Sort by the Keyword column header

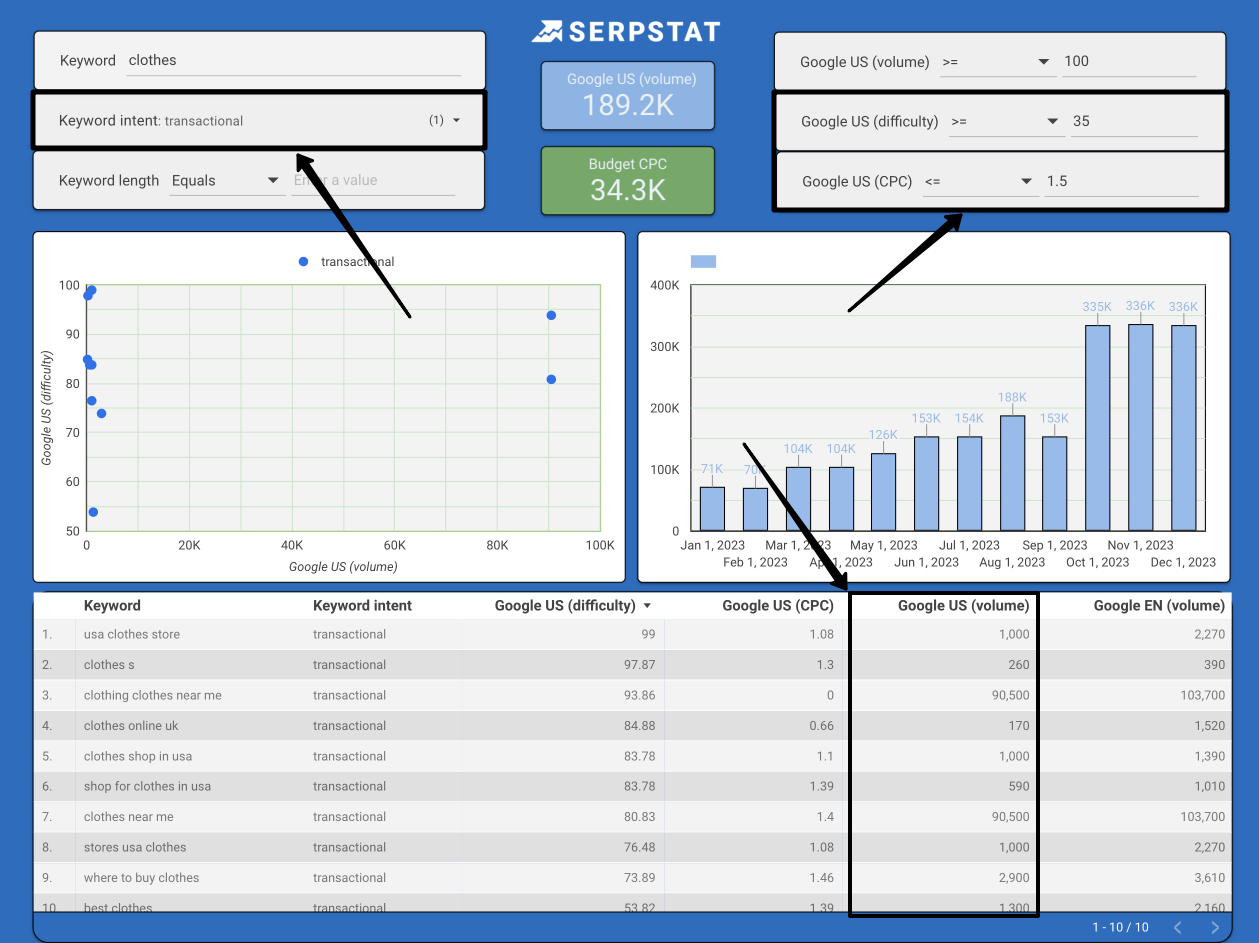(112, 606)
